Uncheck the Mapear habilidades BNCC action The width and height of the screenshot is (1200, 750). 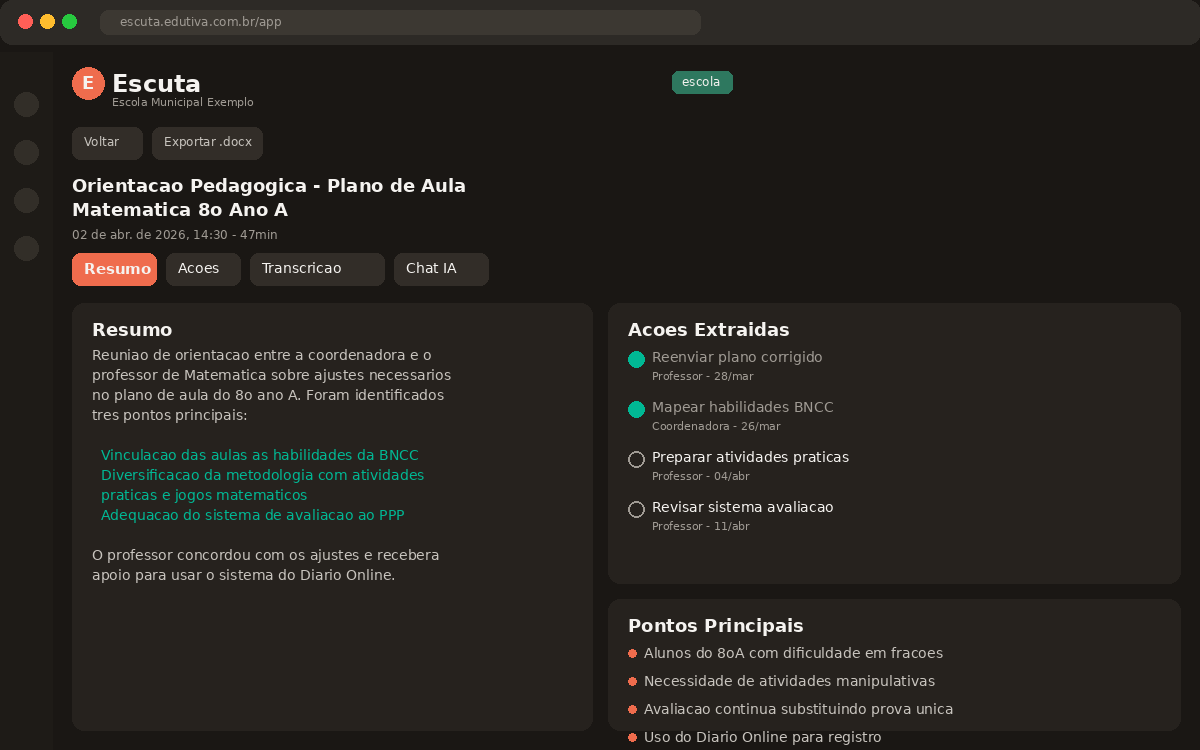[636, 410]
